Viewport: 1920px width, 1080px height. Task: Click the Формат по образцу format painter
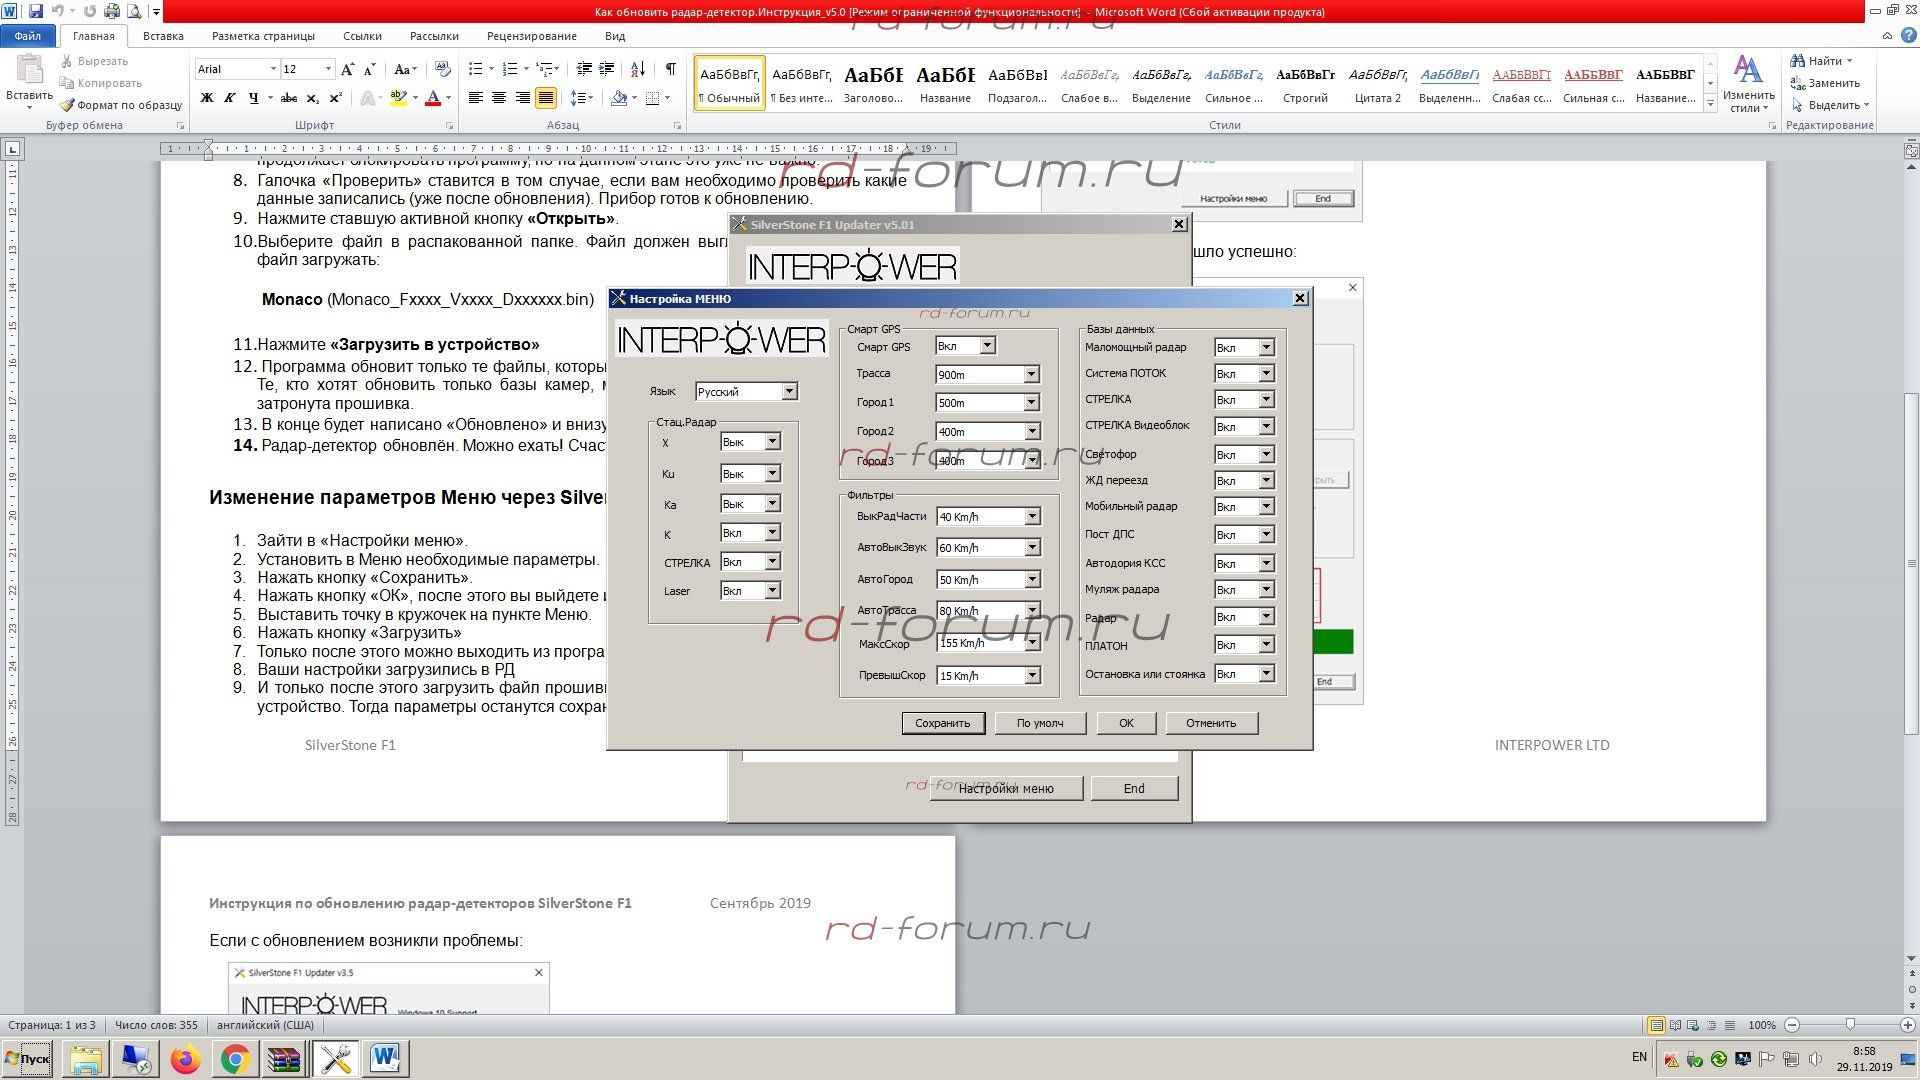[121, 105]
